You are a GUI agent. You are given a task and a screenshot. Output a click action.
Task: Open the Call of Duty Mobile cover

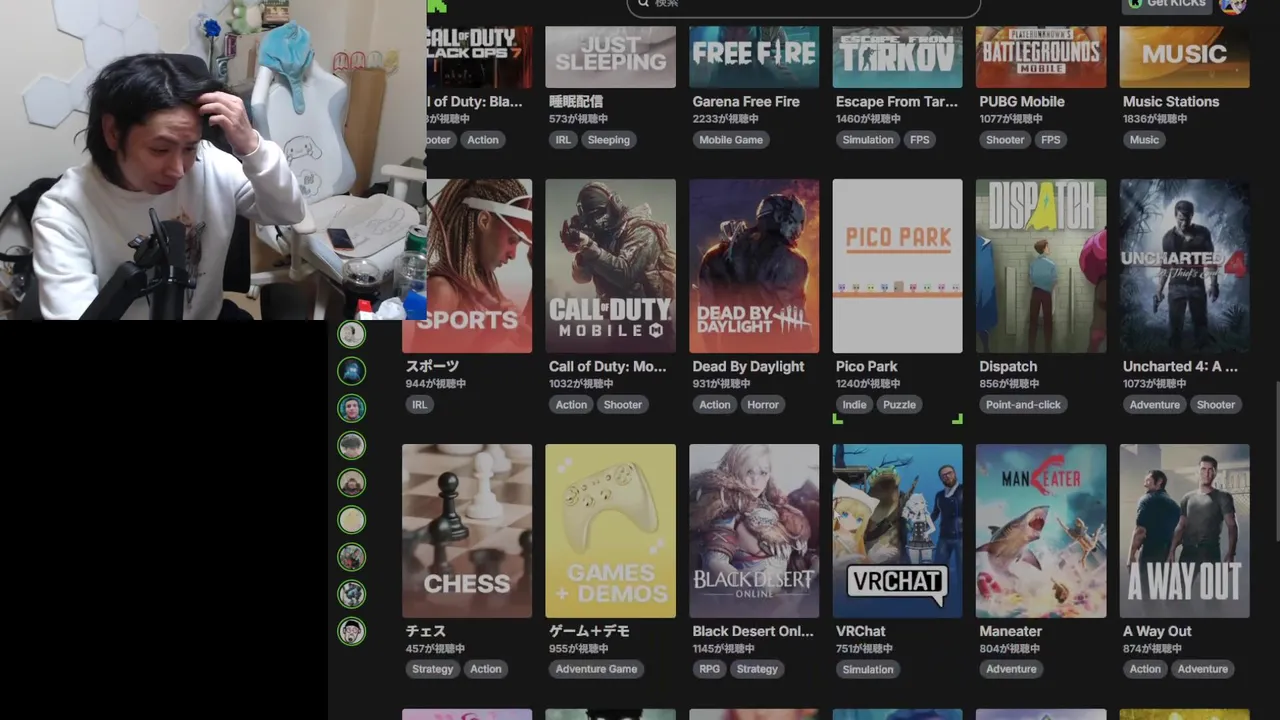pos(610,266)
